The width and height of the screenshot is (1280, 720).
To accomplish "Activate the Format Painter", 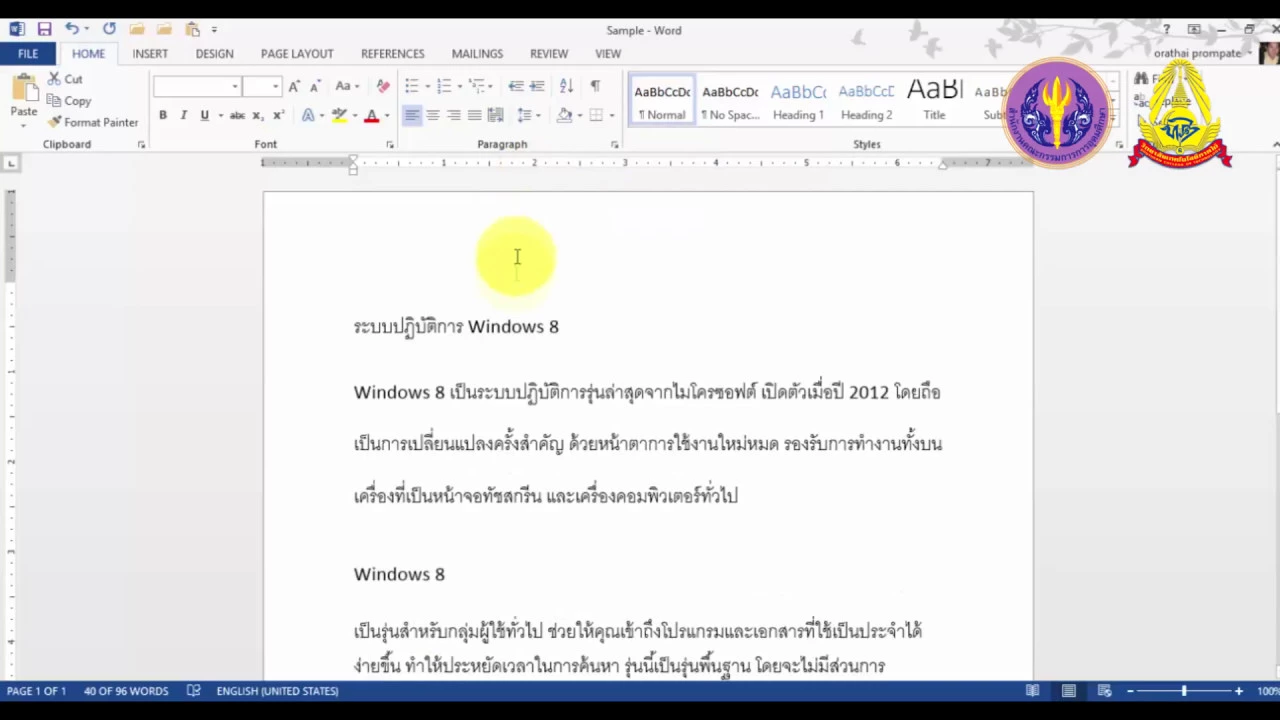I will coord(94,122).
